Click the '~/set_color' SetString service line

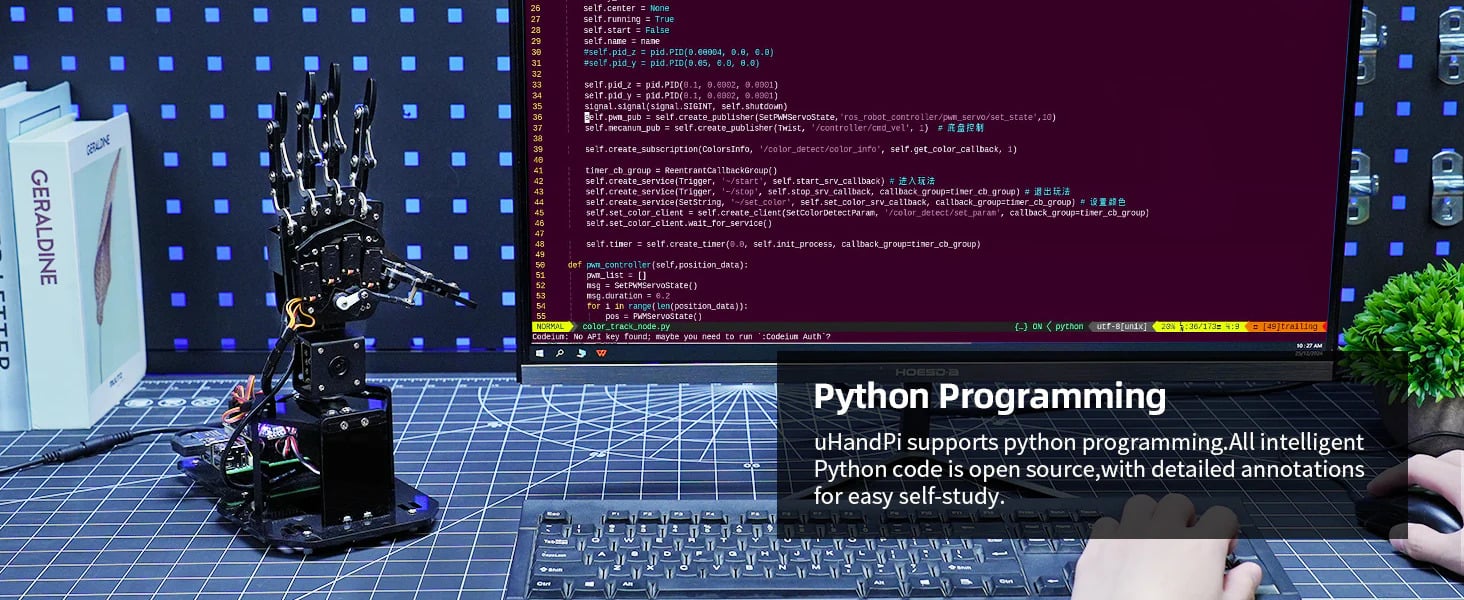tap(855, 203)
